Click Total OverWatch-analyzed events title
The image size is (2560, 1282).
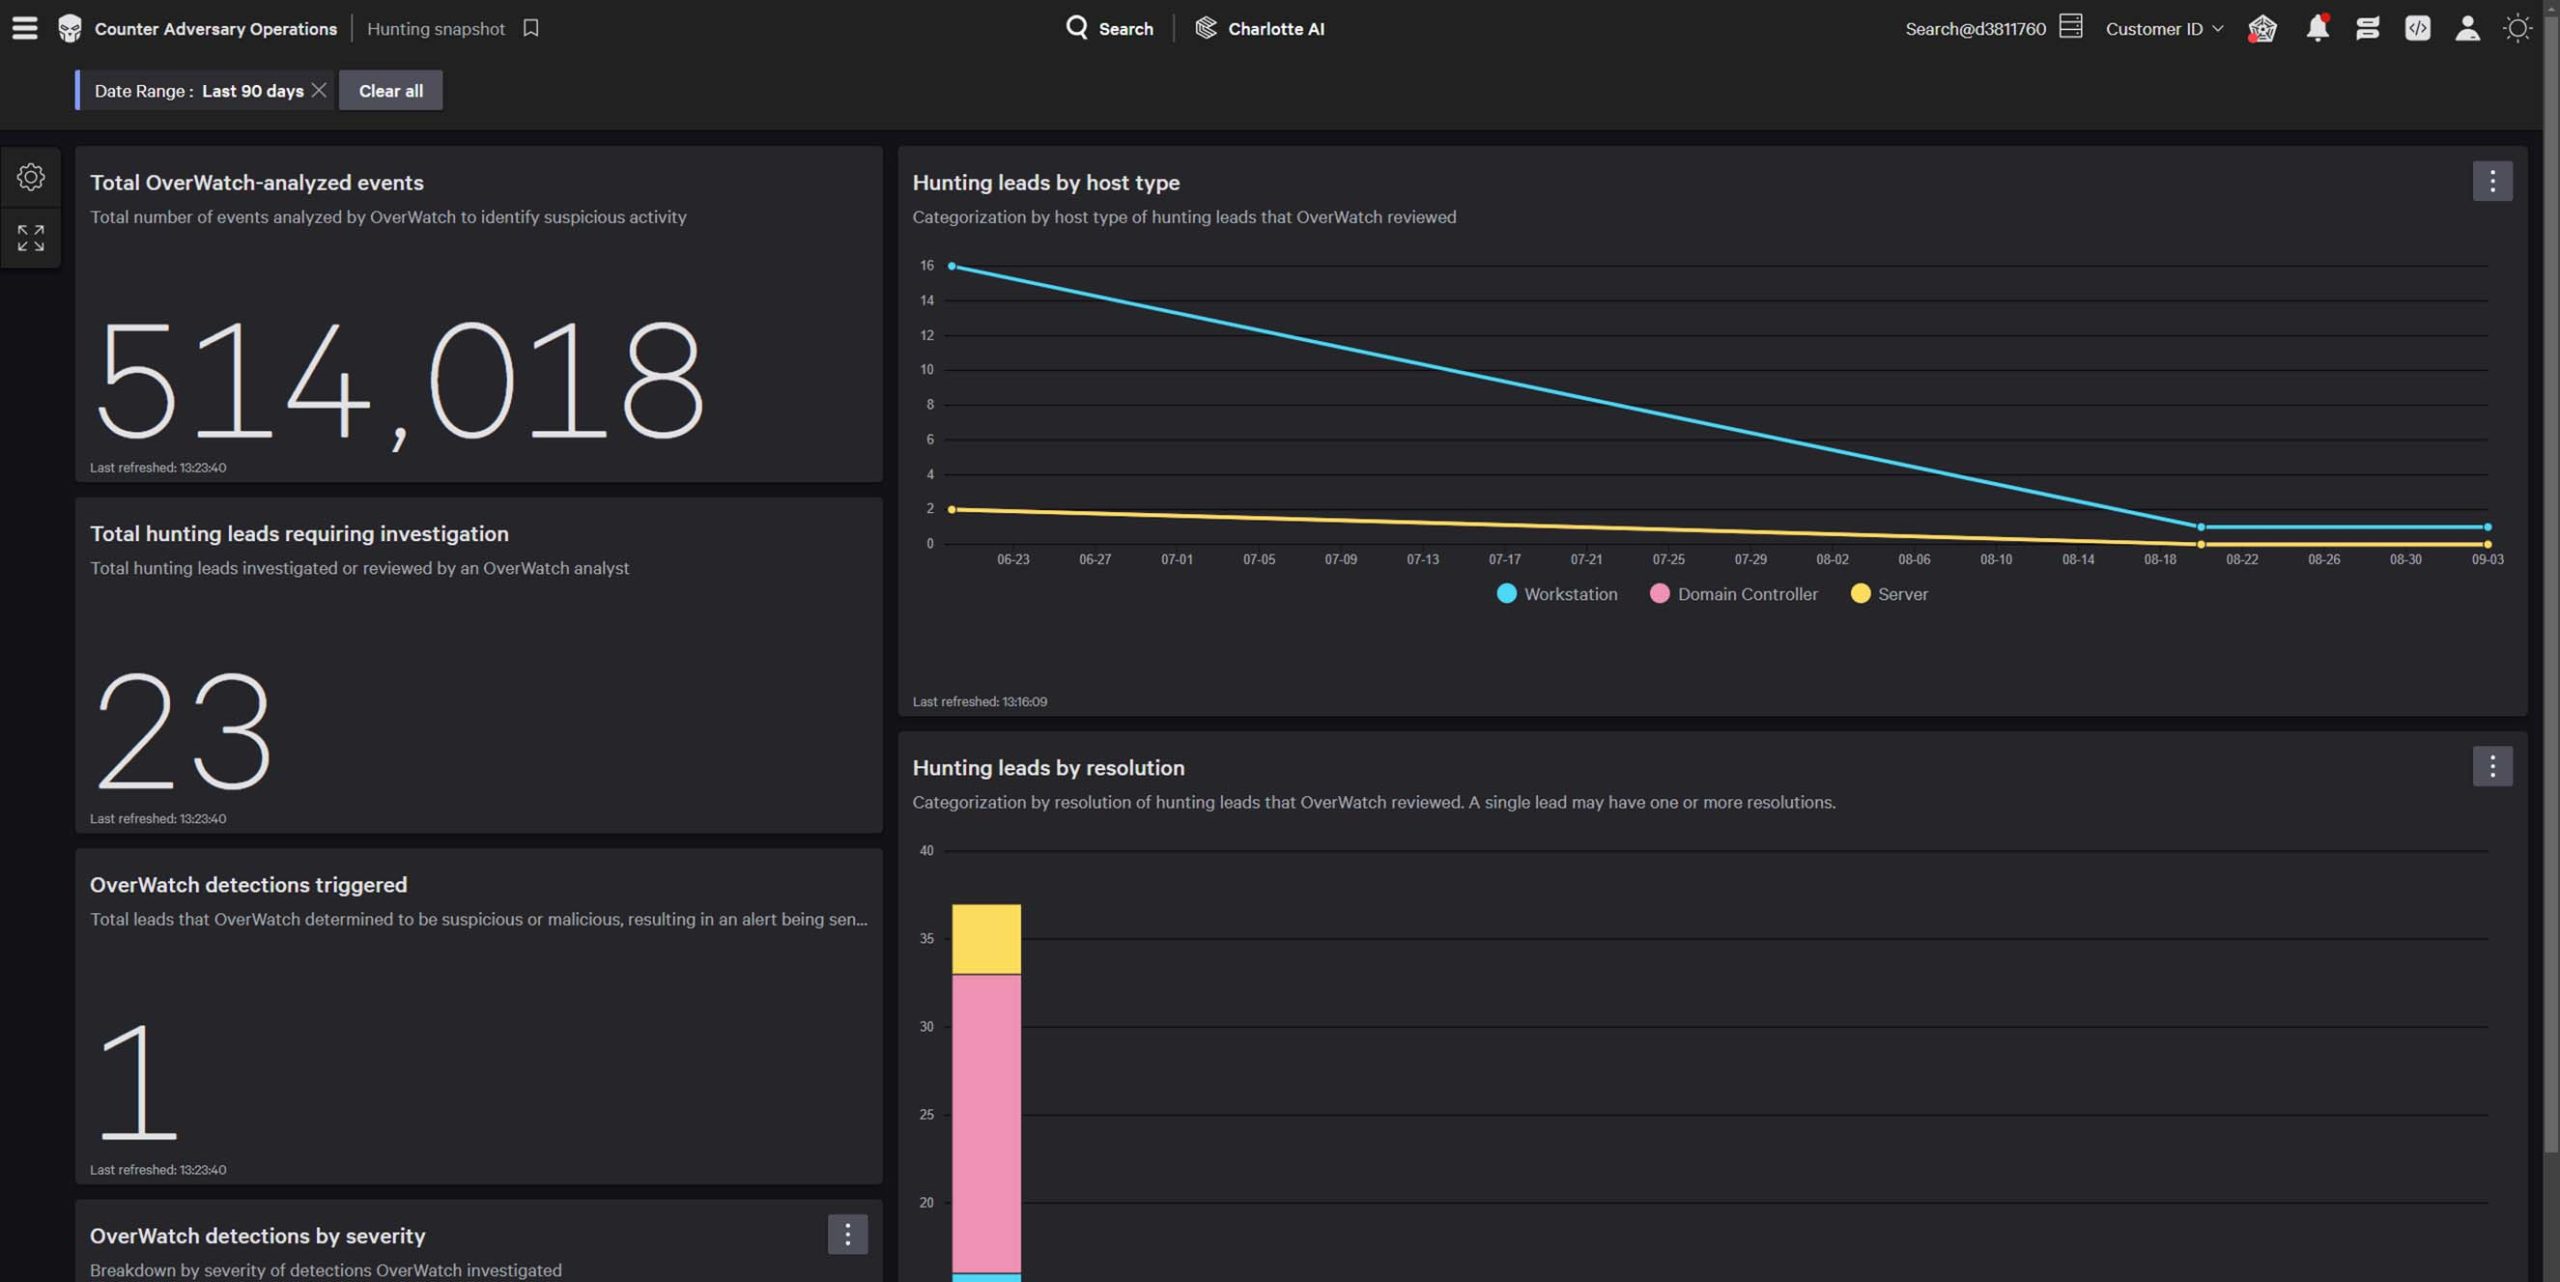coord(256,182)
